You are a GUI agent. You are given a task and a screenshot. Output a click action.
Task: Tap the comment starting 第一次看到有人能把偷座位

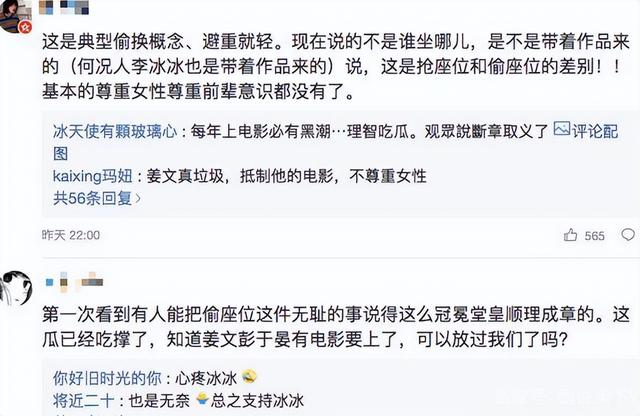[336, 327]
